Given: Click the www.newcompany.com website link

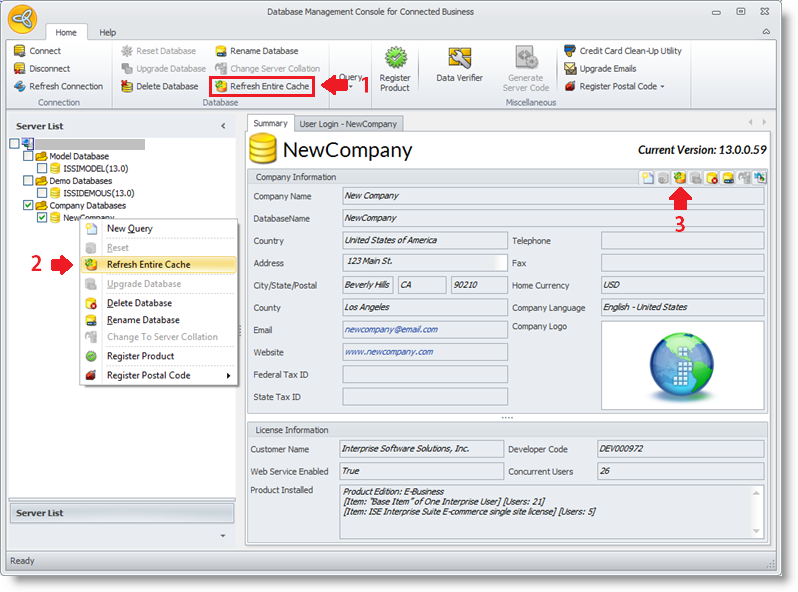Looking at the screenshot, I should 388,352.
